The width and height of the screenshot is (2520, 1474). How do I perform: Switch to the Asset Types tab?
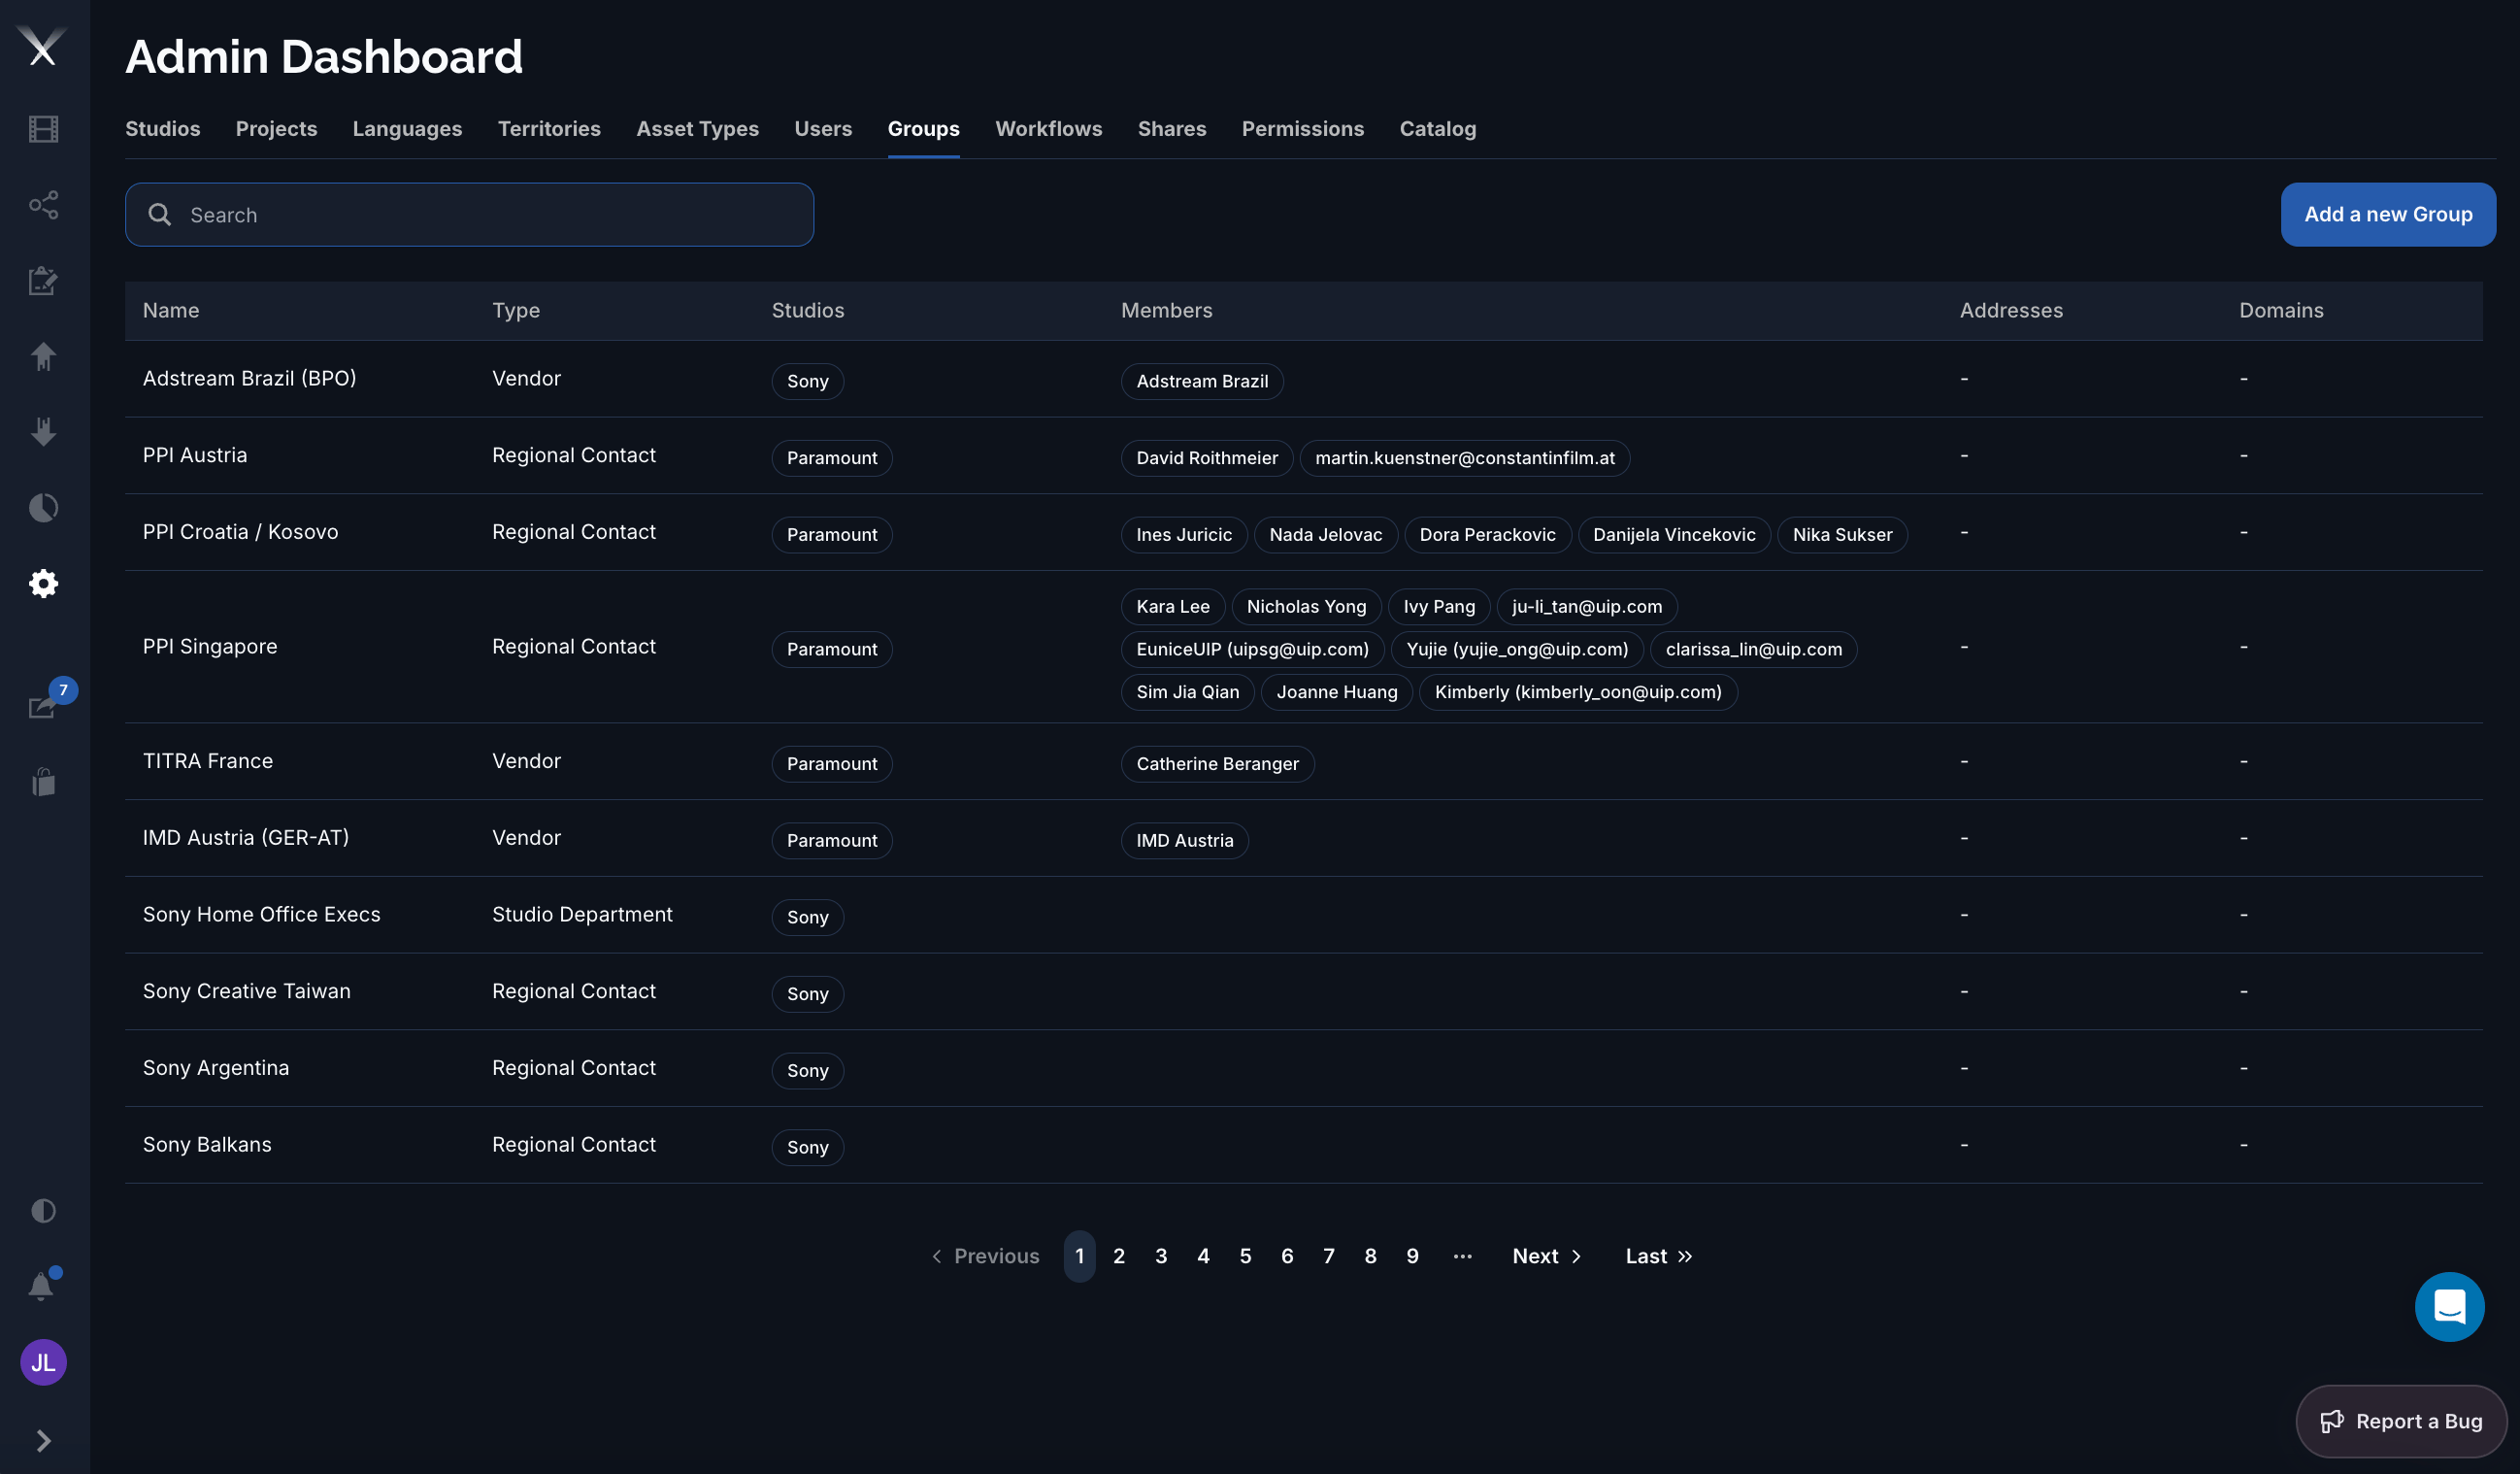coord(697,128)
